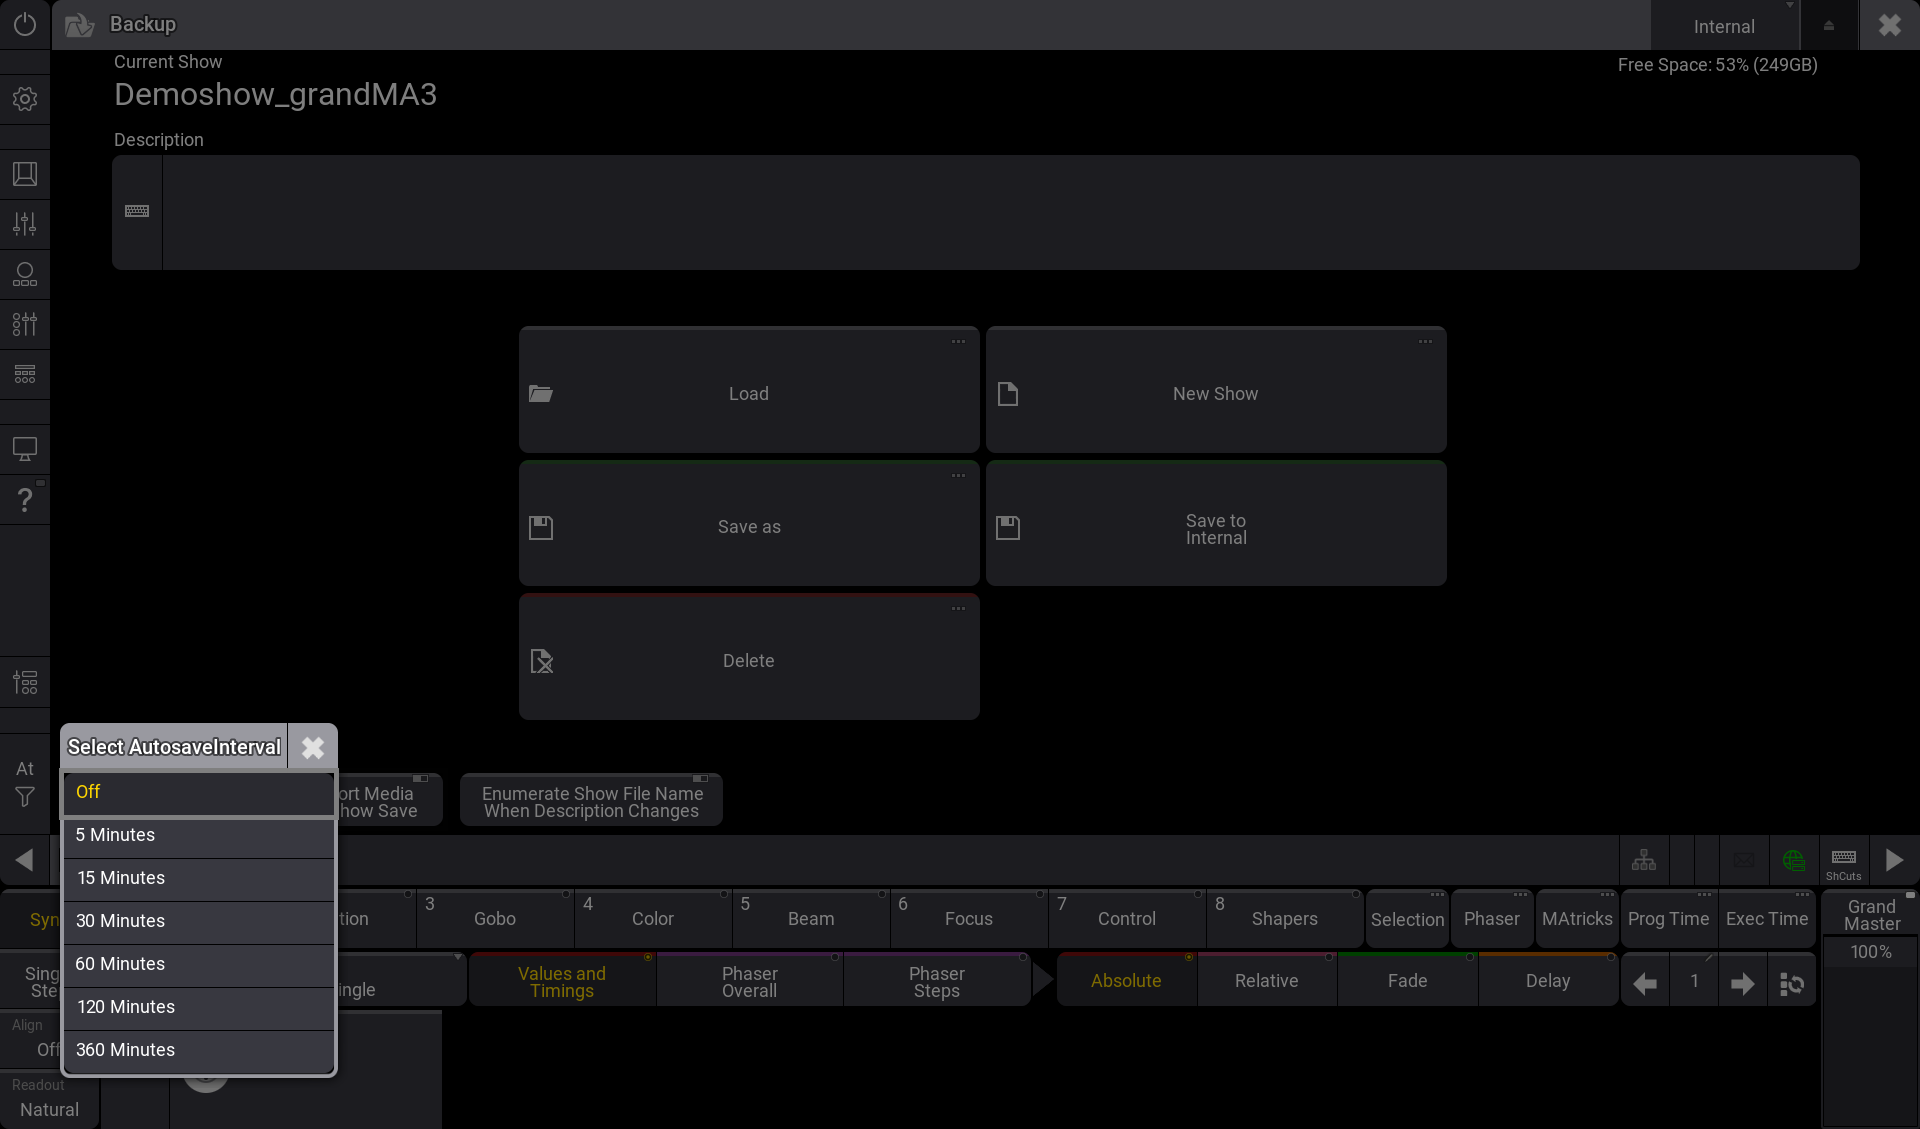Select the Shapers feature group tab

[1284, 919]
